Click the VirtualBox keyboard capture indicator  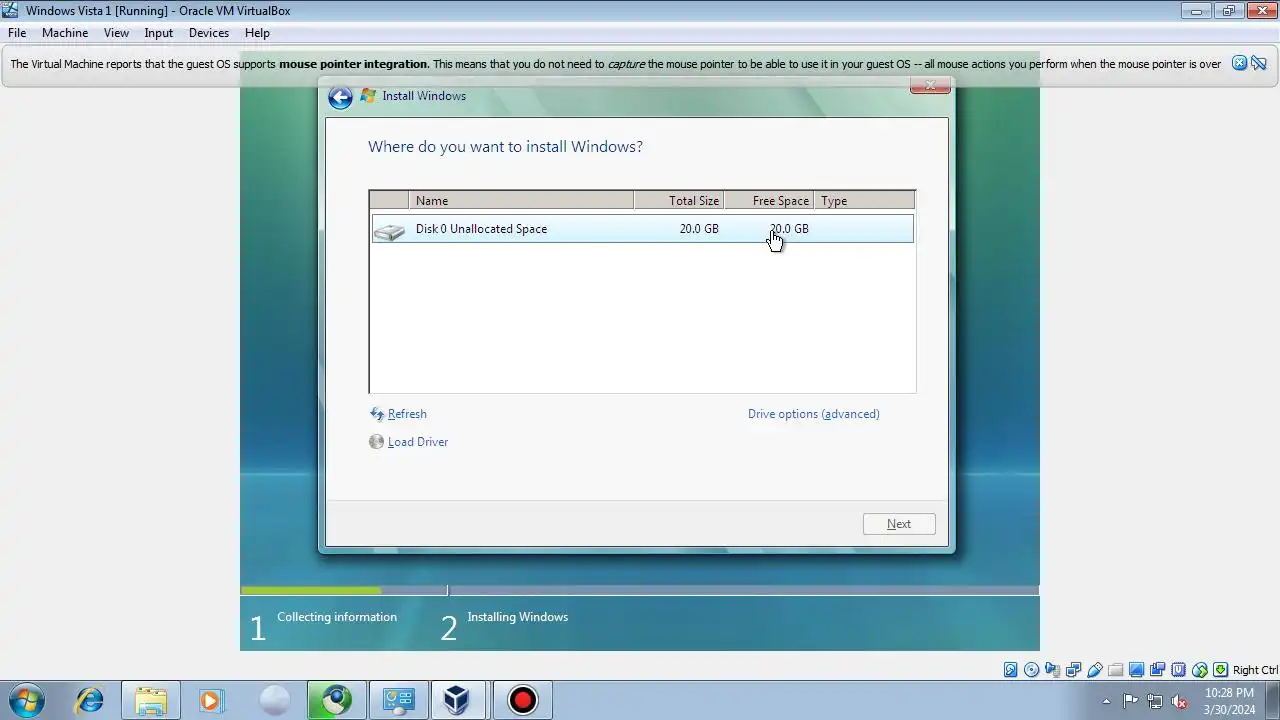tap(1220, 670)
